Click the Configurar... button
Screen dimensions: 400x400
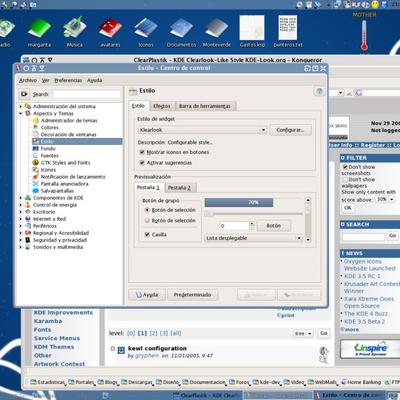coord(290,130)
